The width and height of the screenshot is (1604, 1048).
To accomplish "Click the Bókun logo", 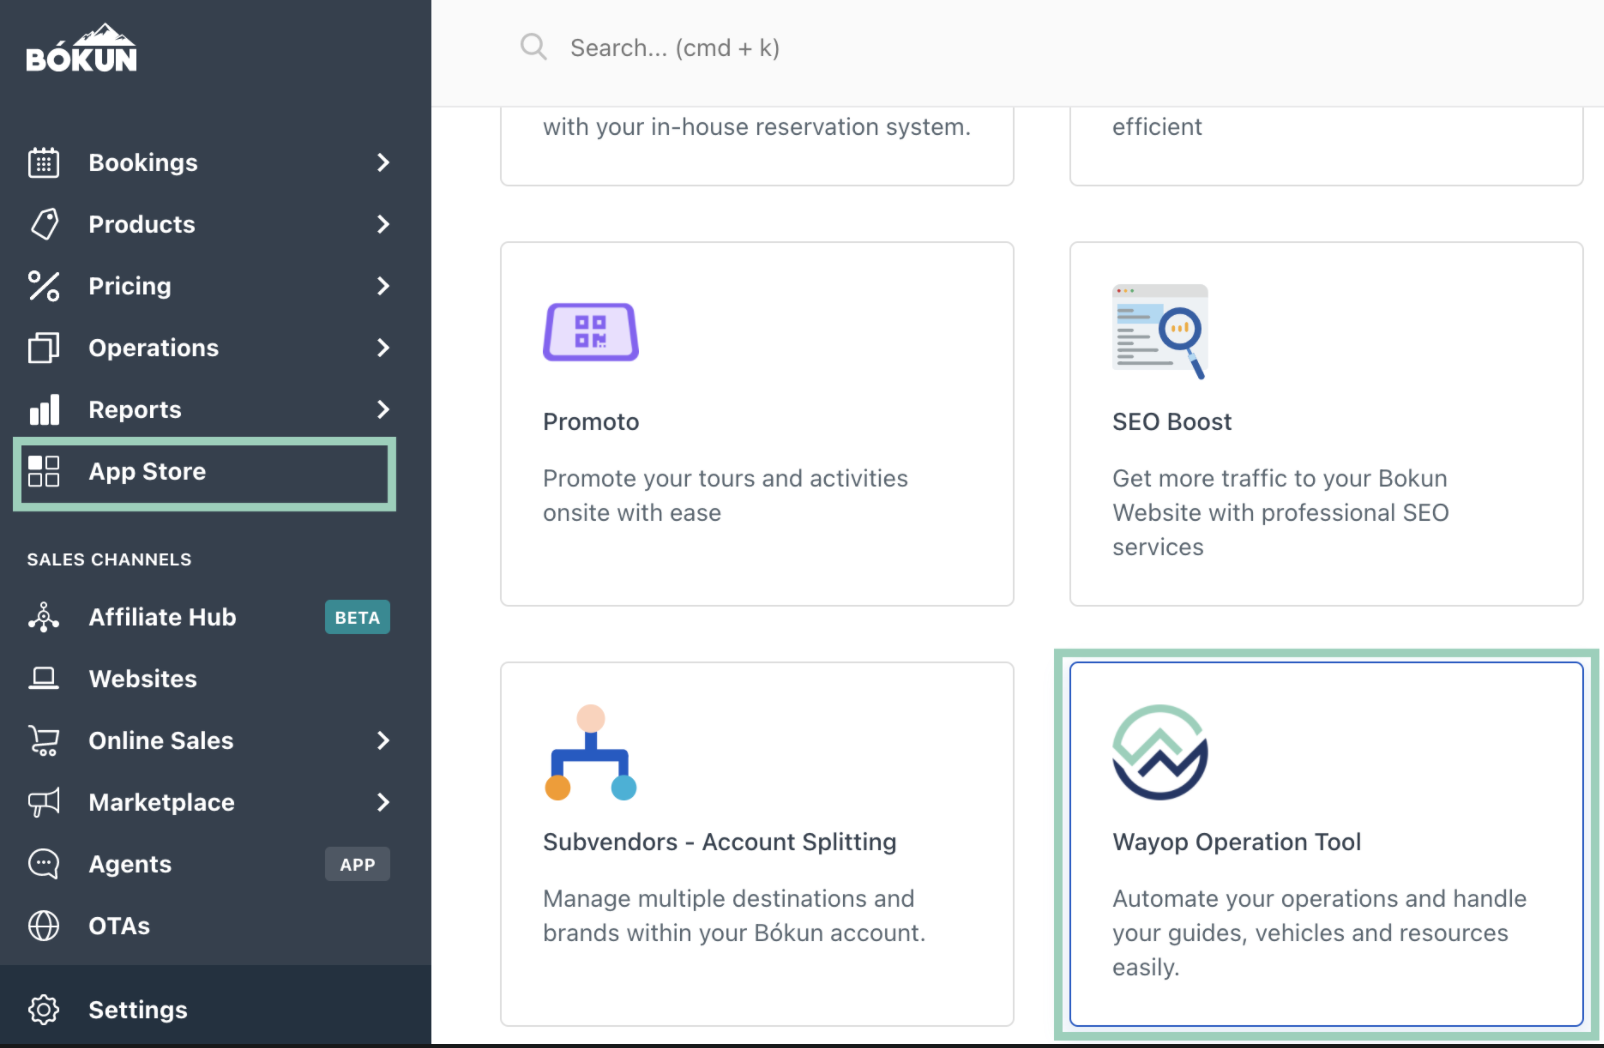I will (81, 50).
